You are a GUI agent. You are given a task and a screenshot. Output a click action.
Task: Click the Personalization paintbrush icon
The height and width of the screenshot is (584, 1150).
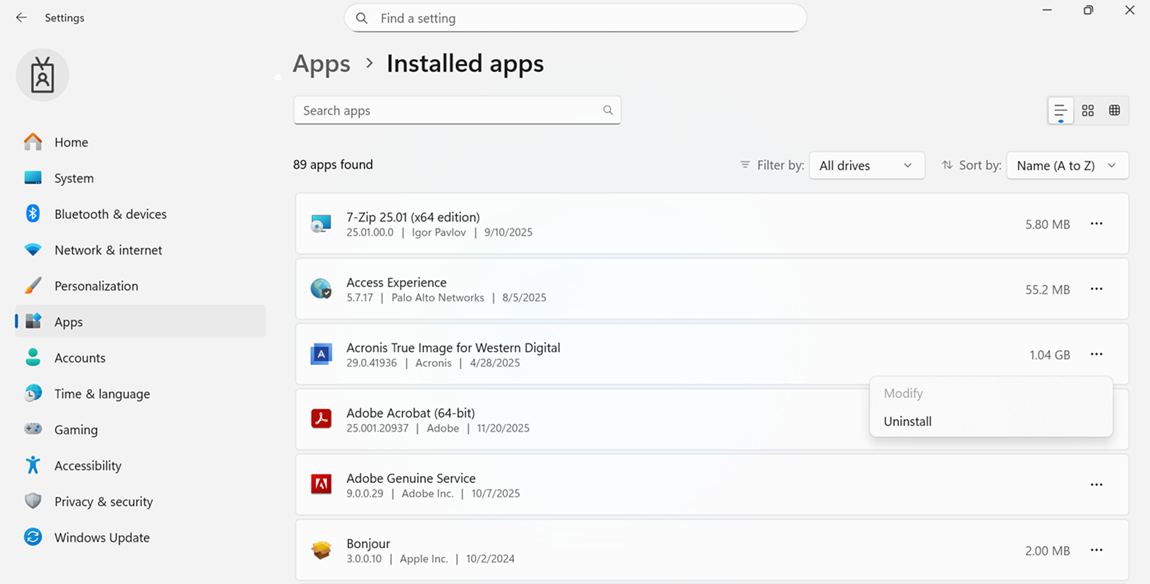[33, 286]
